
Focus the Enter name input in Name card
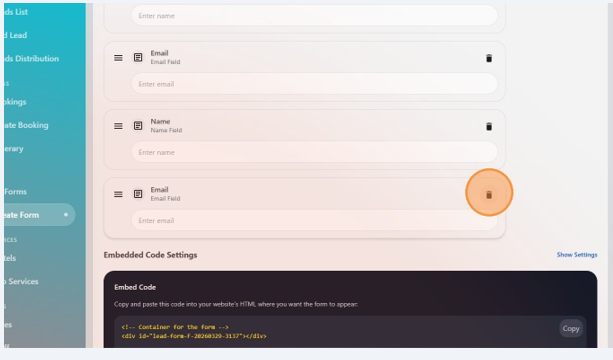point(314,152)
